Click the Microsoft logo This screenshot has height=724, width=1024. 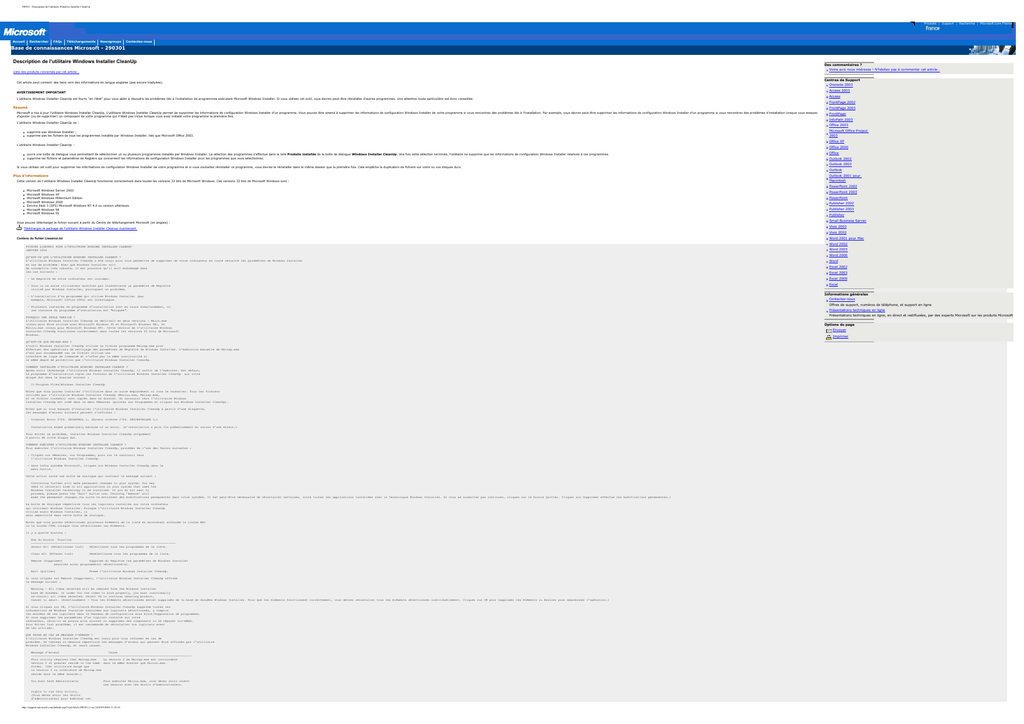click(x=24, y=32)
